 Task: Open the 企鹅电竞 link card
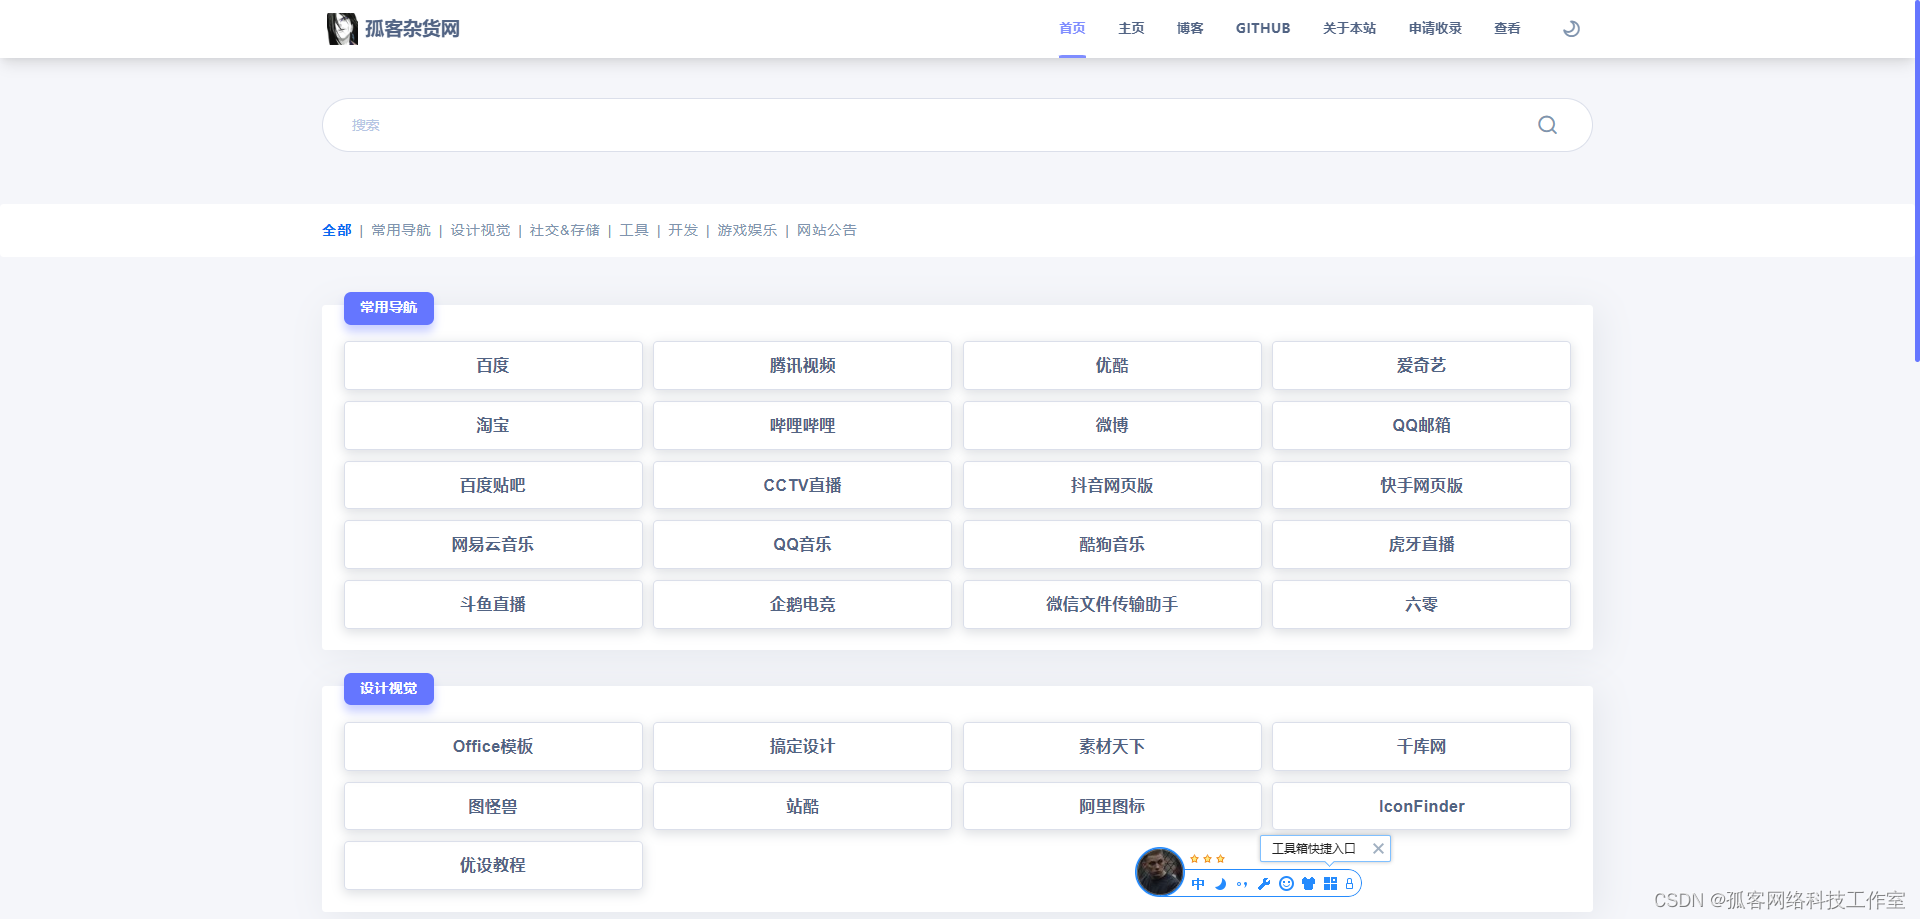802,605
